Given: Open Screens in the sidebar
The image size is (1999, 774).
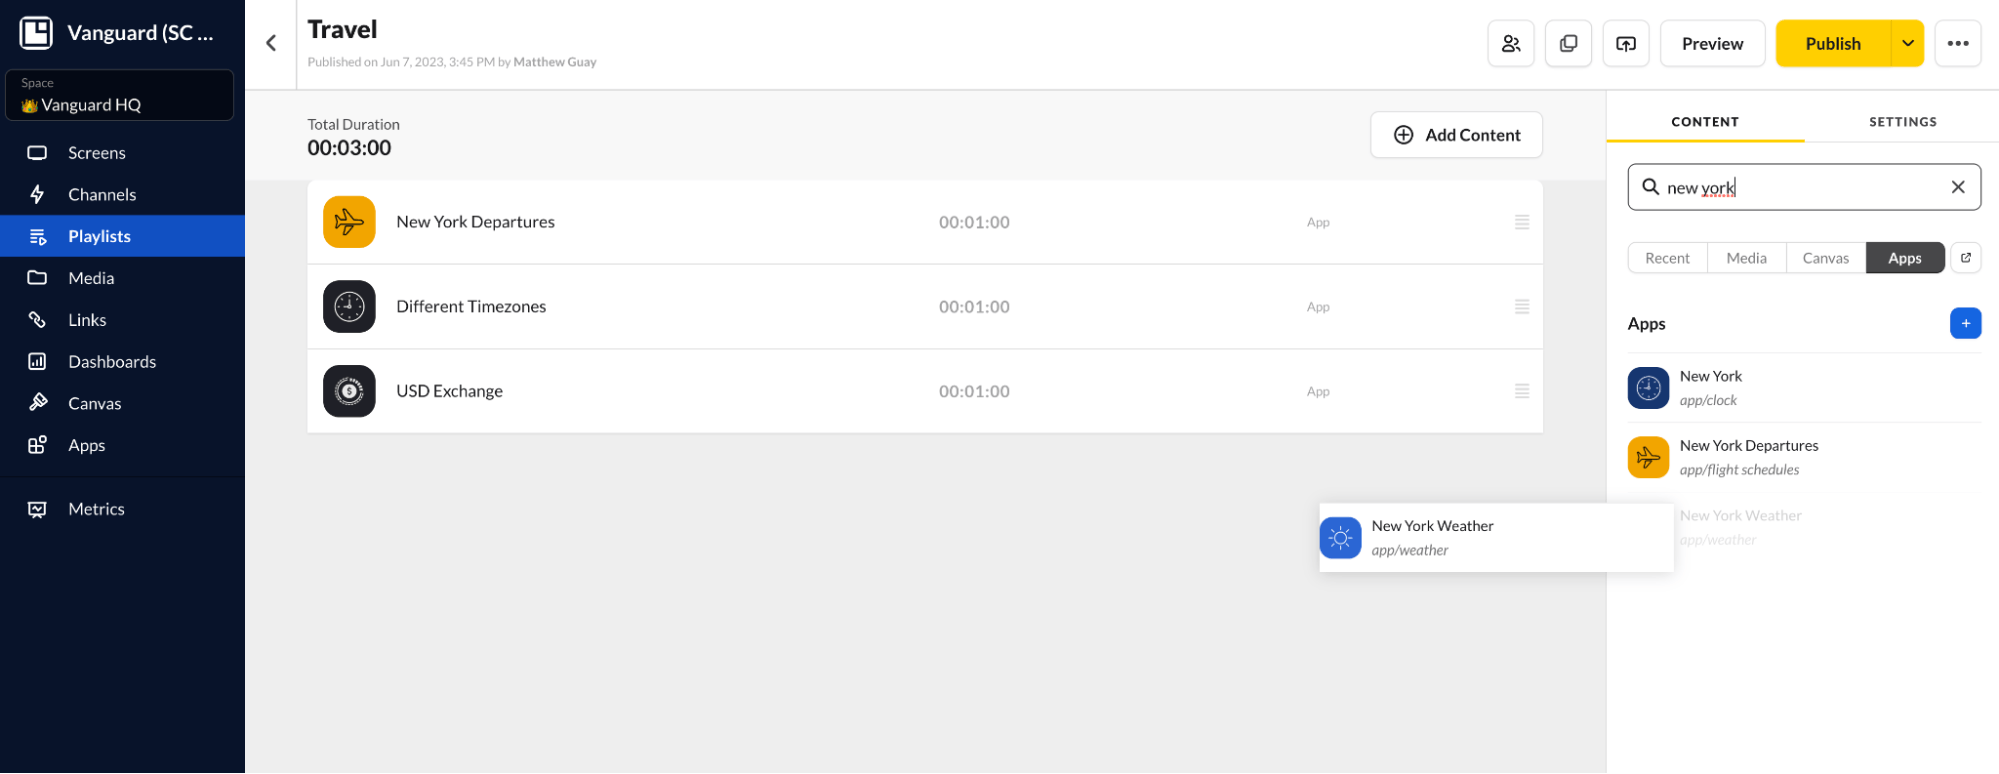Looking at the screenshot, I should click(97, 153).
